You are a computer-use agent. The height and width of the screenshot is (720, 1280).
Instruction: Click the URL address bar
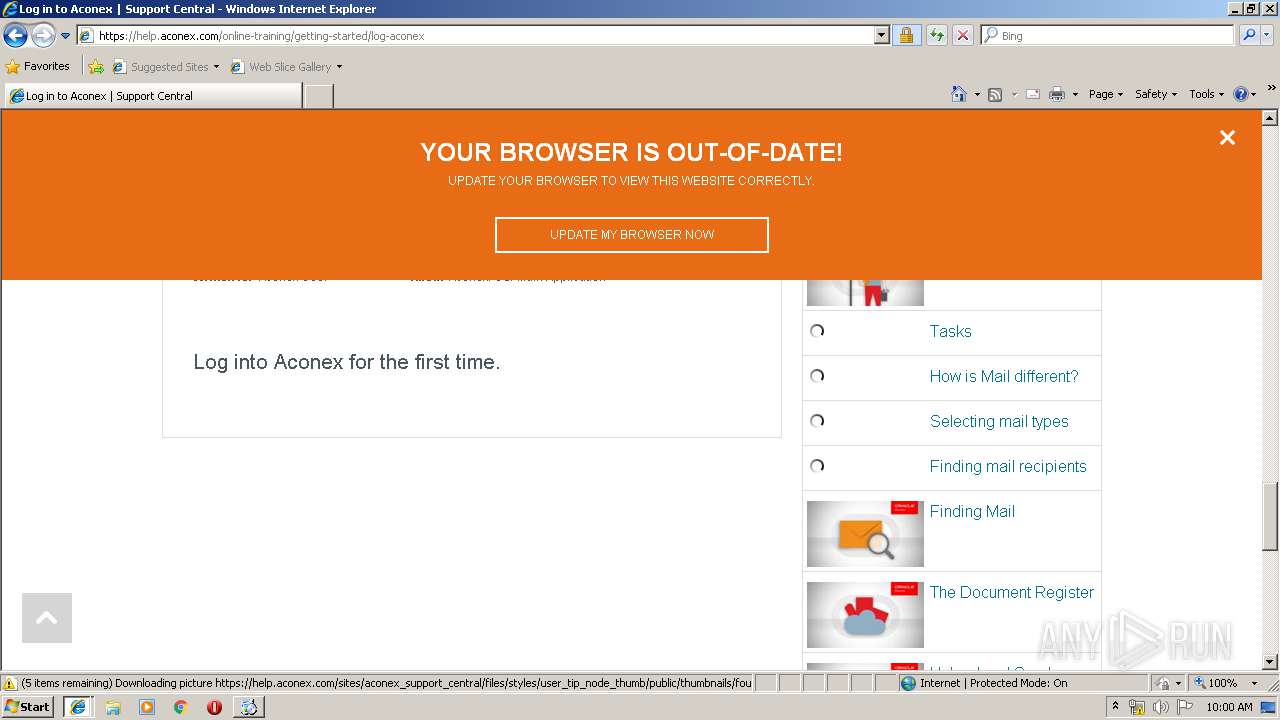point(475,35)
